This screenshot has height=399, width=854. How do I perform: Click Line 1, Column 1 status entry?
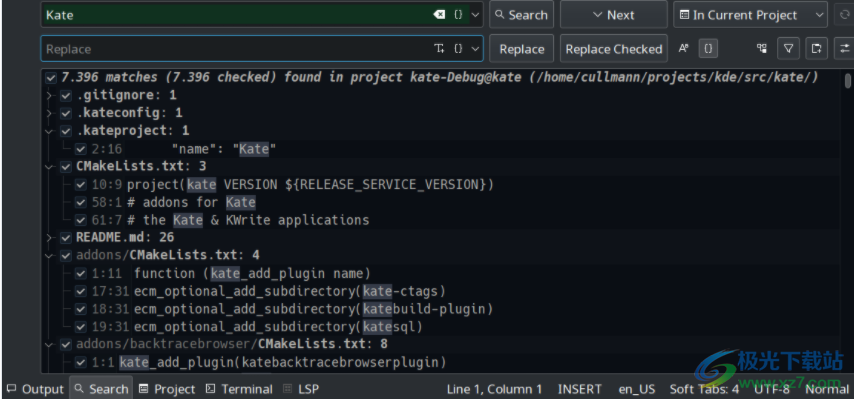(494, 389)
